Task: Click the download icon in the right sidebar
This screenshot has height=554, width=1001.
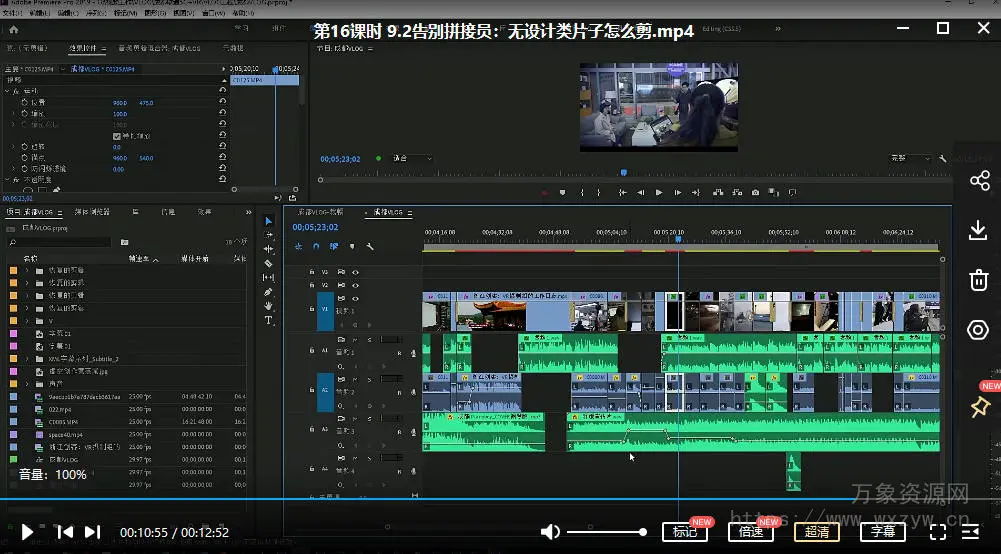Action: (x=978, y=231)
